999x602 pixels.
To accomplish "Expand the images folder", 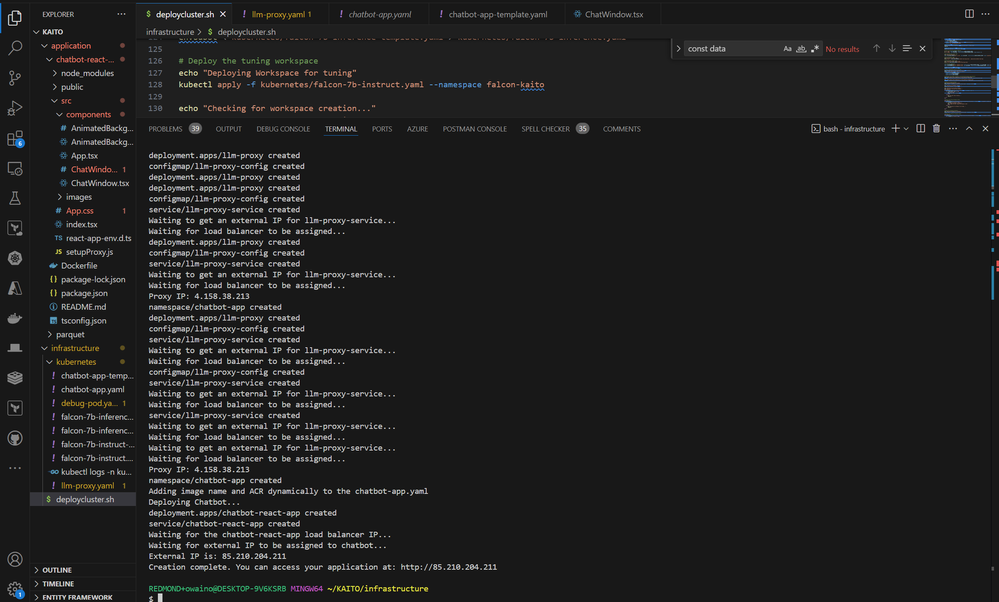I will (x=59, y=197).
